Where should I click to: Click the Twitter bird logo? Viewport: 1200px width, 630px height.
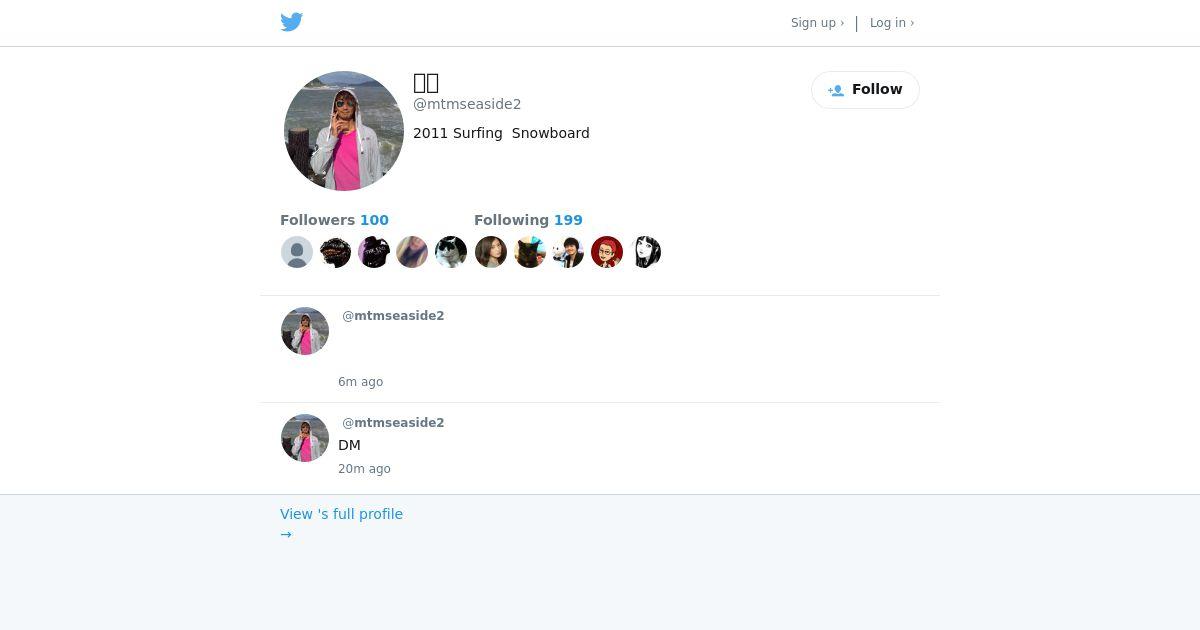pyautogui.click(x=292, y=22)
